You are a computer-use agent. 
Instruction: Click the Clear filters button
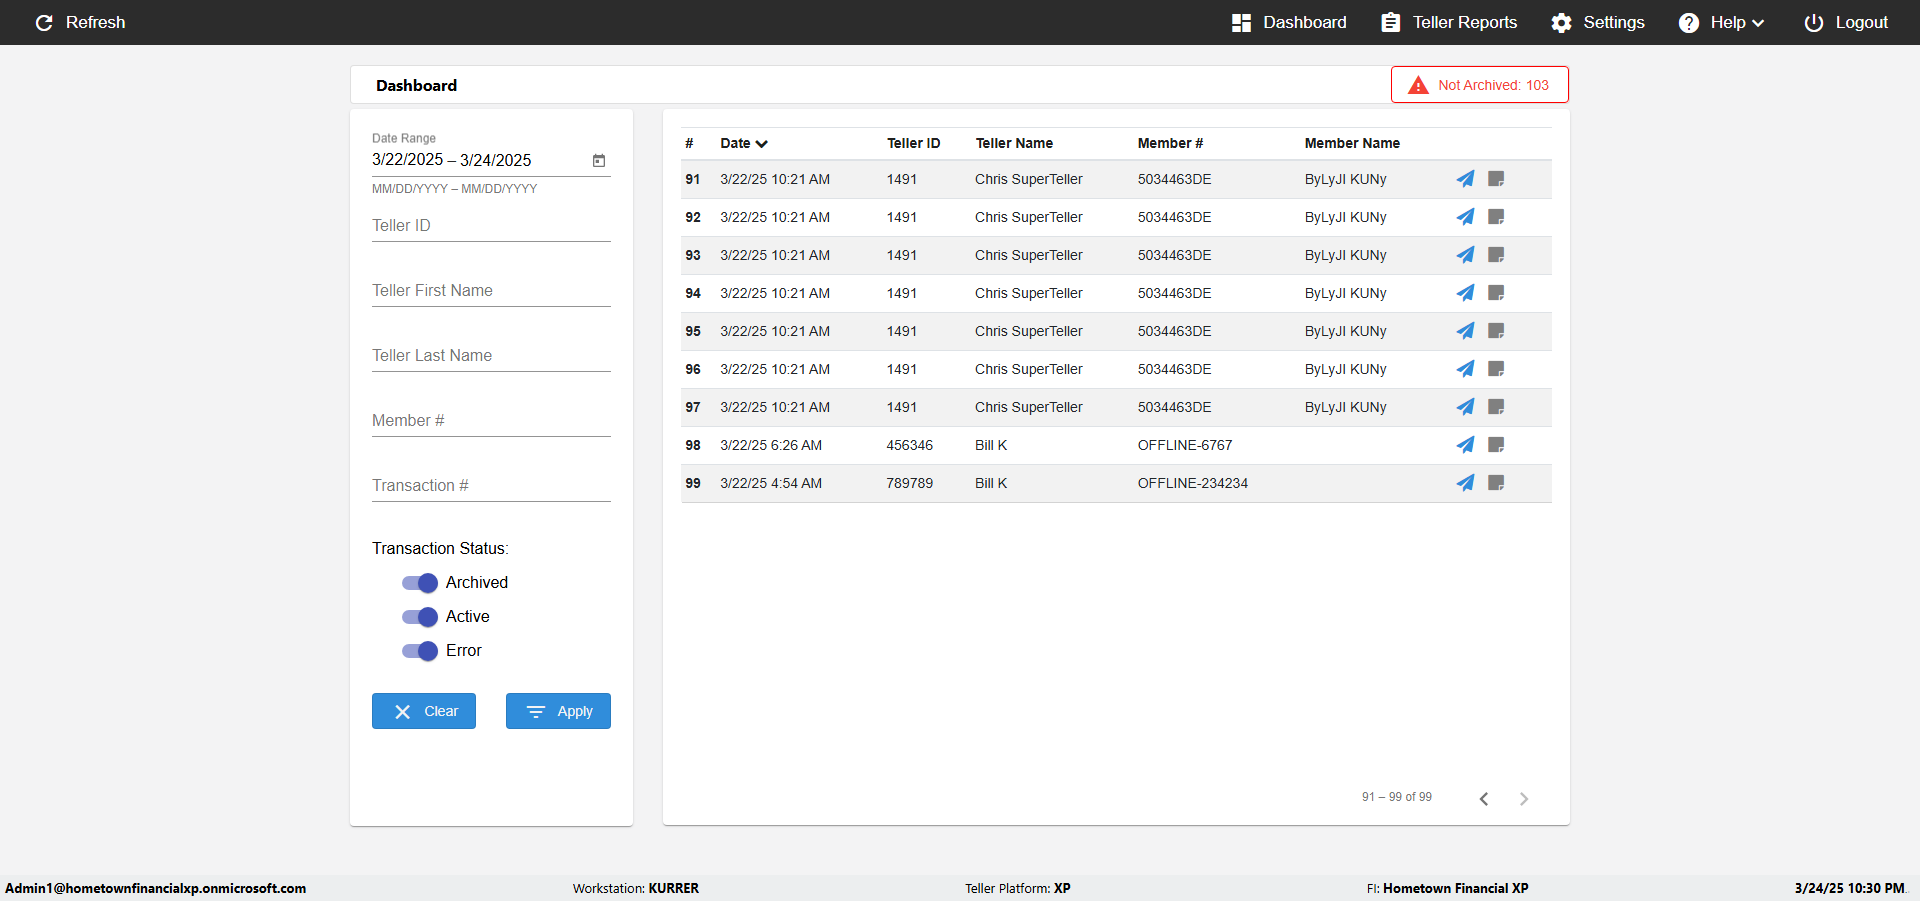[x=424, y=711]
